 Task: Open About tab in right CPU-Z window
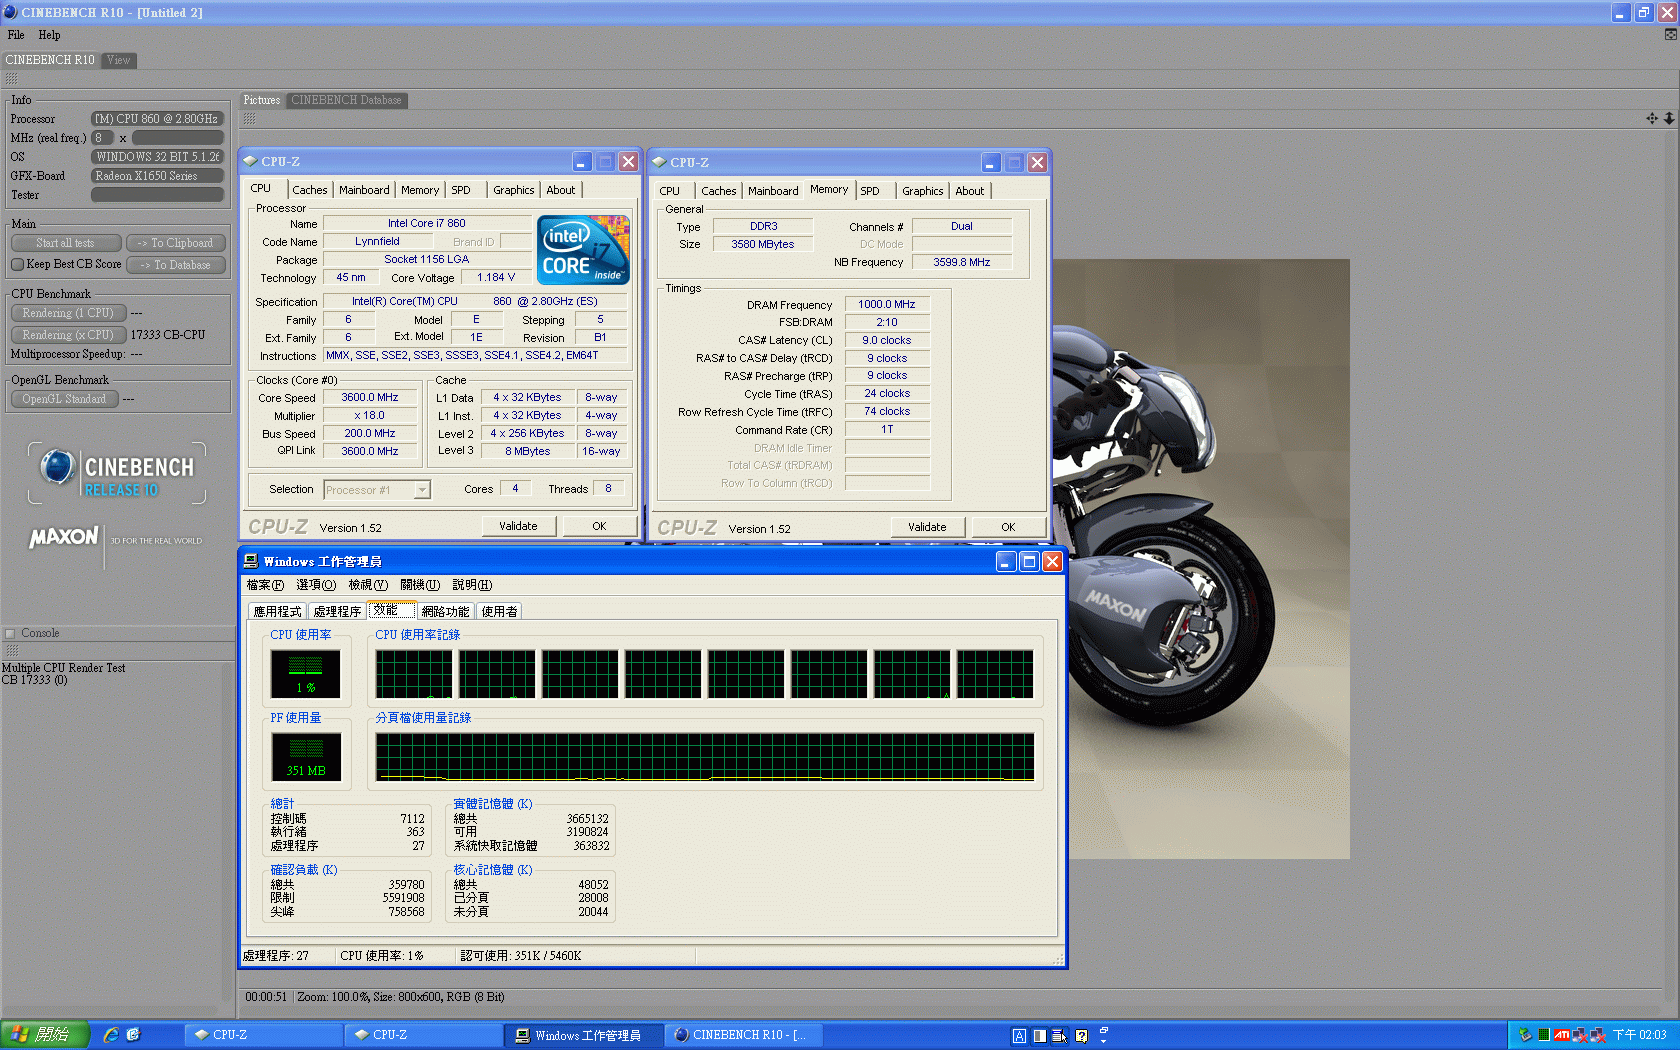coord(970,191)
